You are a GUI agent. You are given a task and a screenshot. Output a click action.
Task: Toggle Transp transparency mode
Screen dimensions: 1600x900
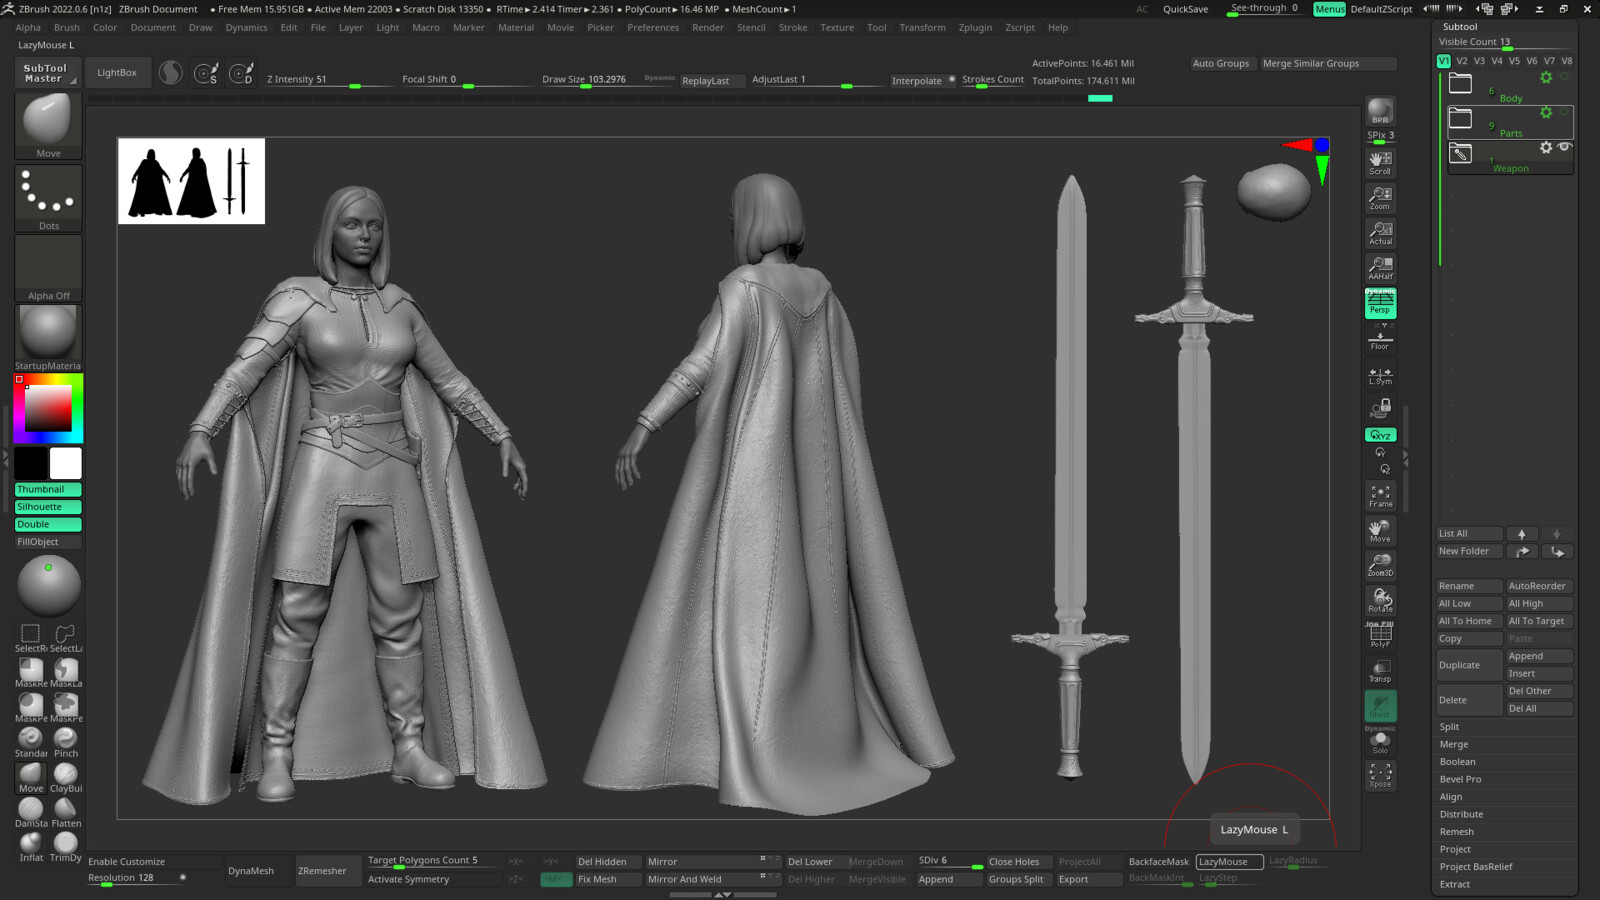tap(1380, 670)
